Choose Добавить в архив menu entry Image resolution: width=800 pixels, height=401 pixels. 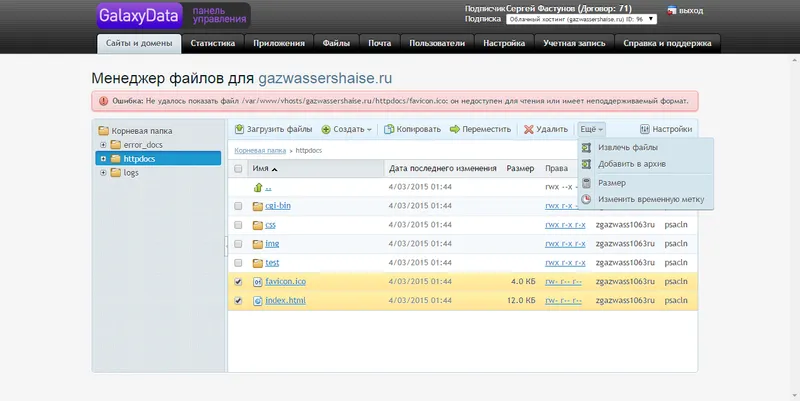pos(632,164)
